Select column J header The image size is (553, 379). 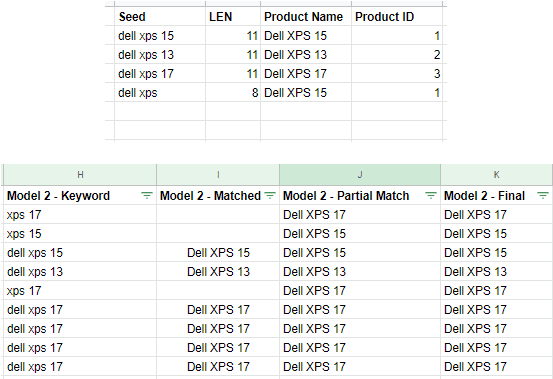[x=360, y=175]
